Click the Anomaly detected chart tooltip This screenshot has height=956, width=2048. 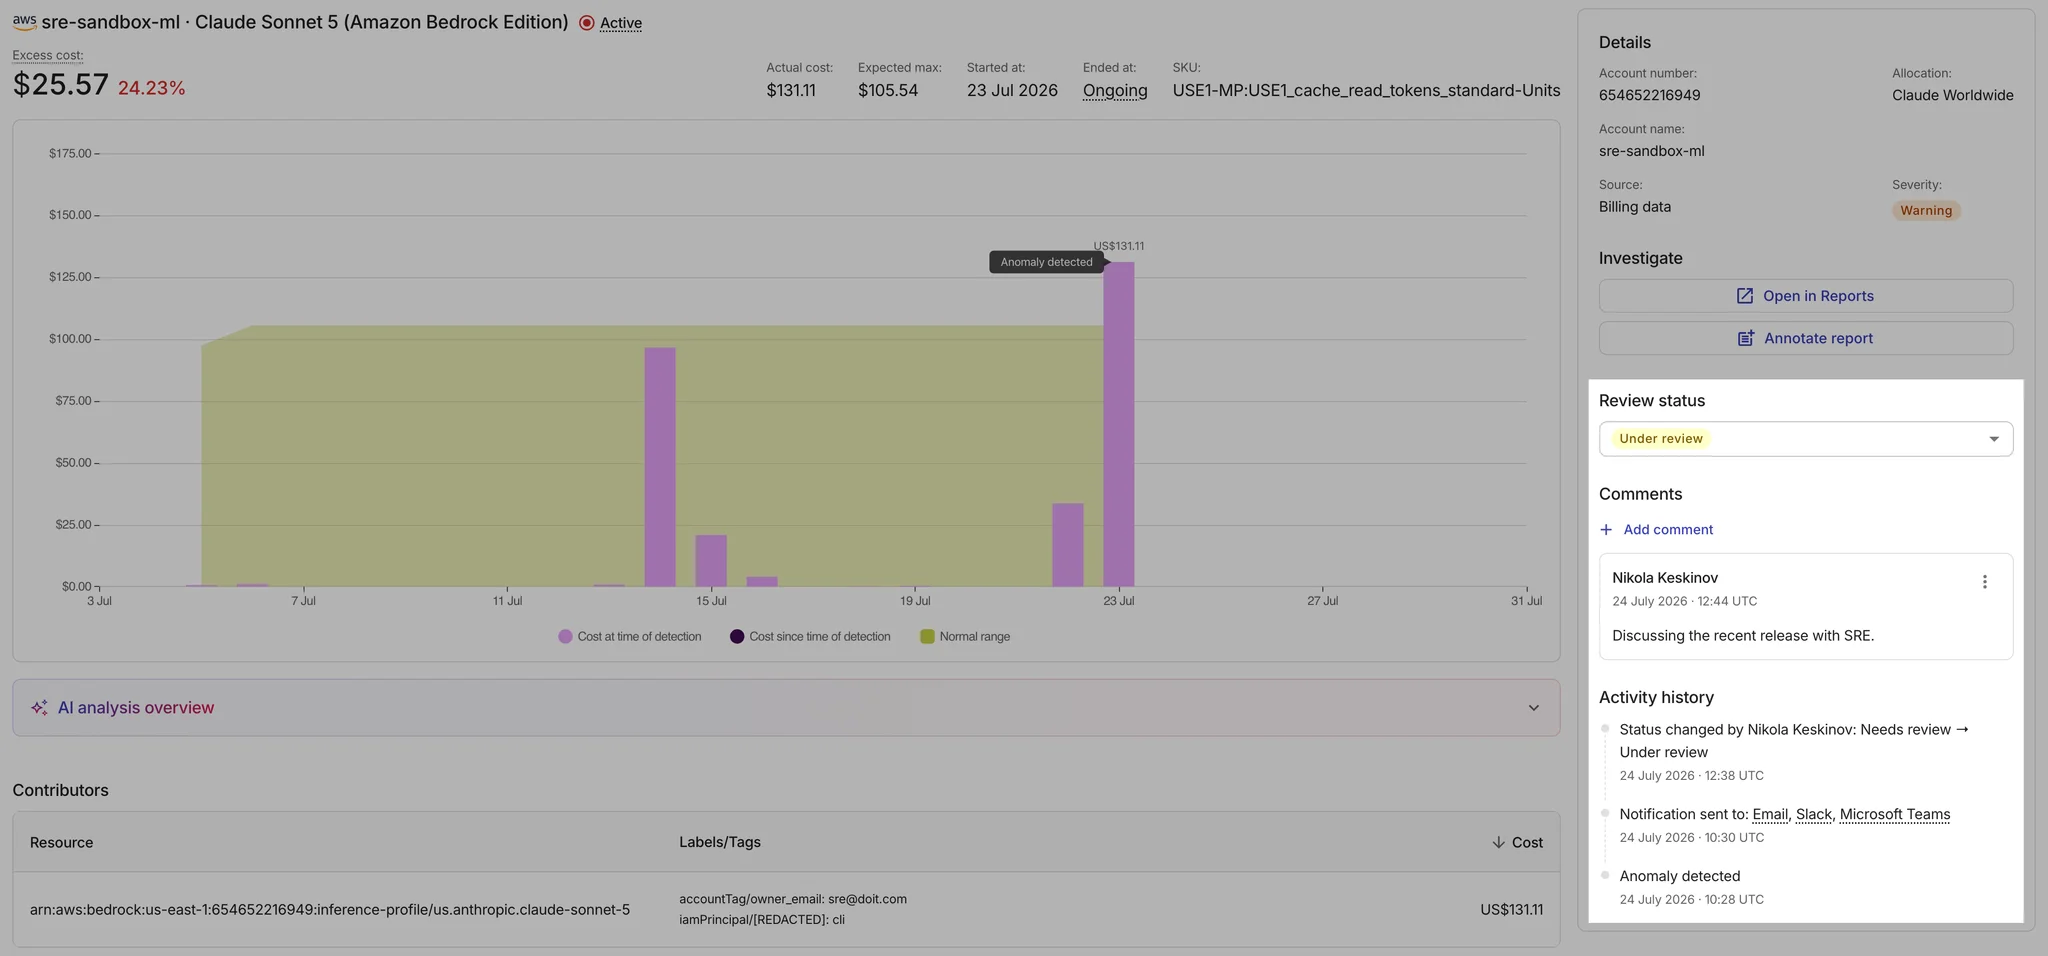click(1047, 262)
